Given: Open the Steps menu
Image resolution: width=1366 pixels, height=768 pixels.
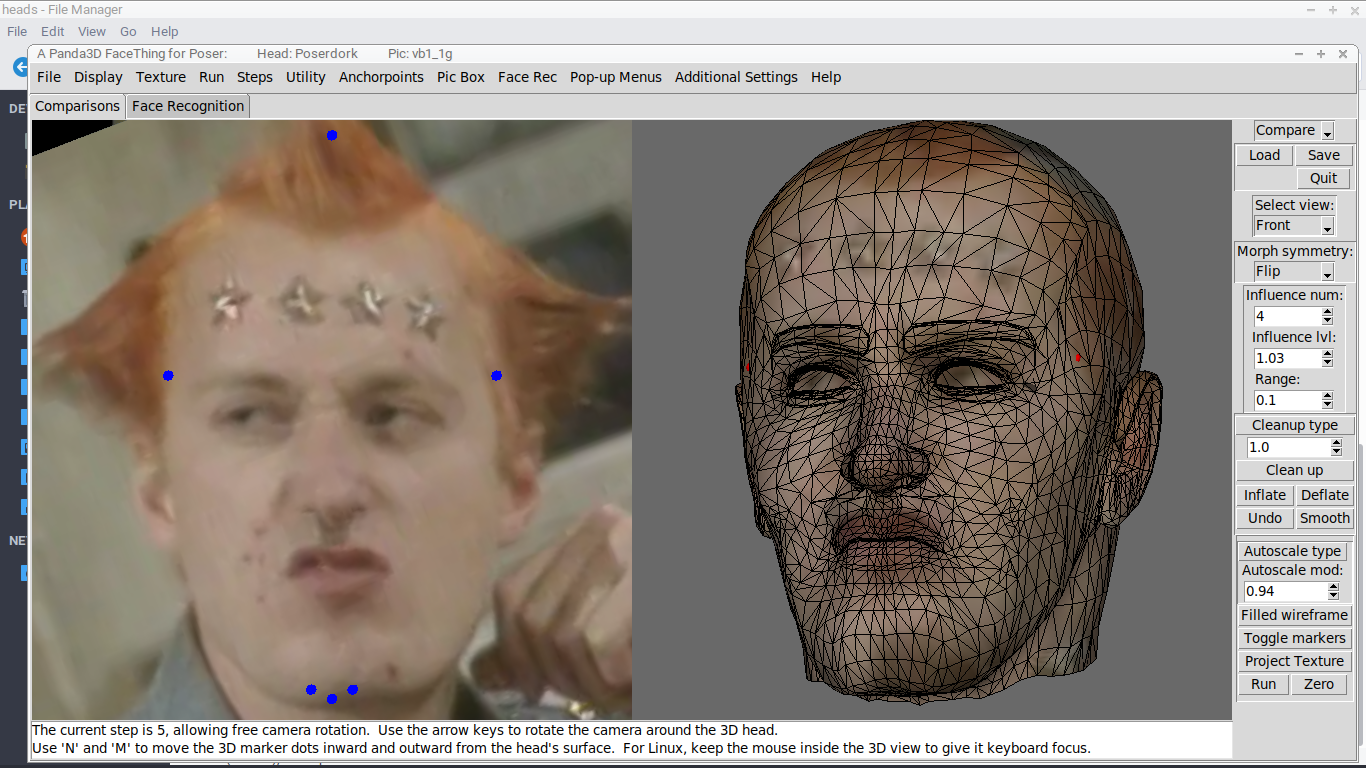Looking at the screenshot, I should 255,77.
